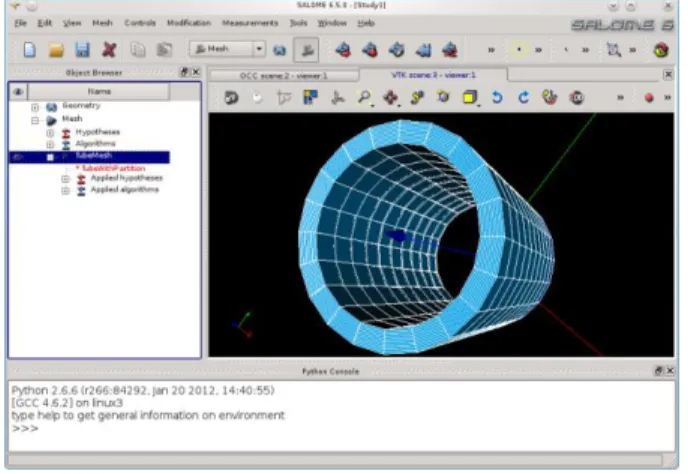Viewport: 688px width, 474px height.
Task: Undock the Object Browser panel
Action: (x=184, y=72)
